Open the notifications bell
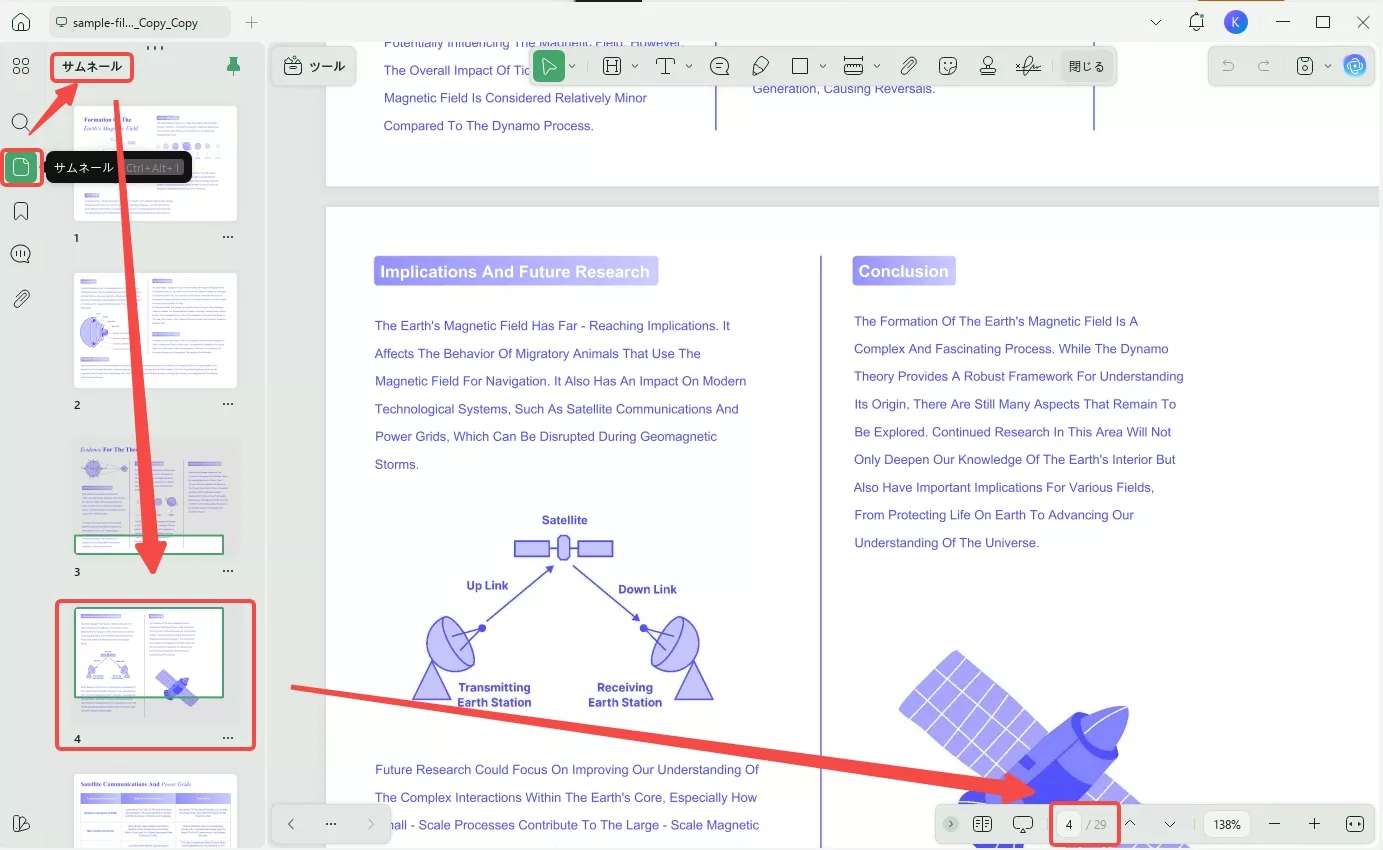This screenshot has height=850, width=1383. [1197, 22]
